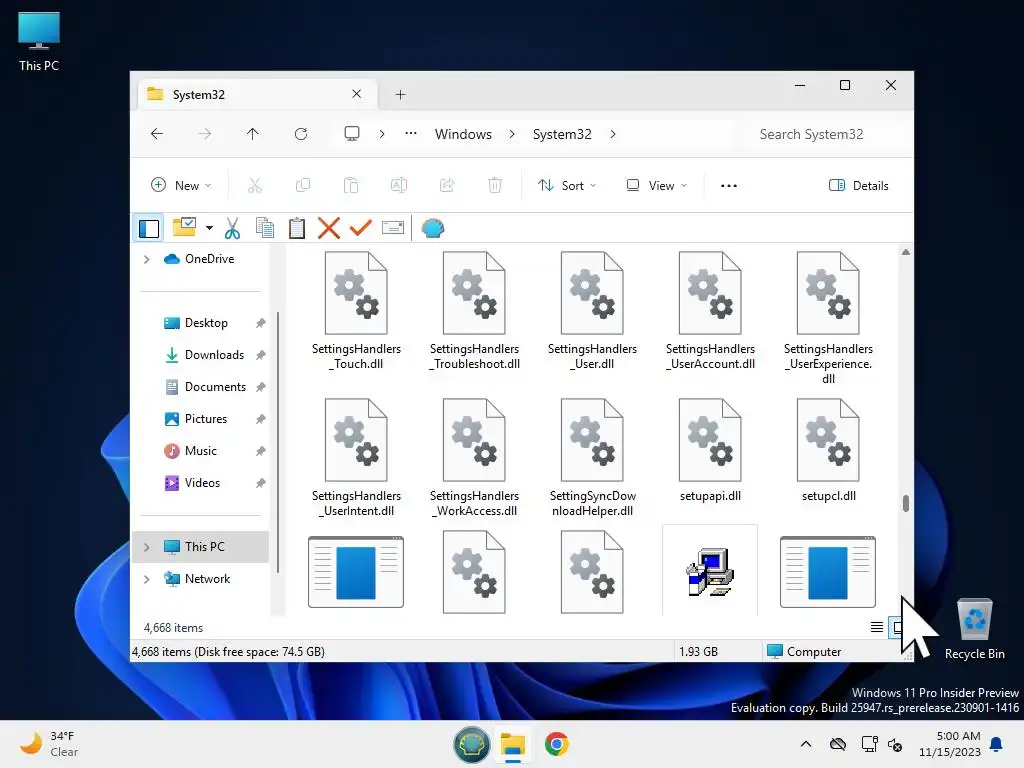Expand chevron between Windows and System32

coord(512,134)
